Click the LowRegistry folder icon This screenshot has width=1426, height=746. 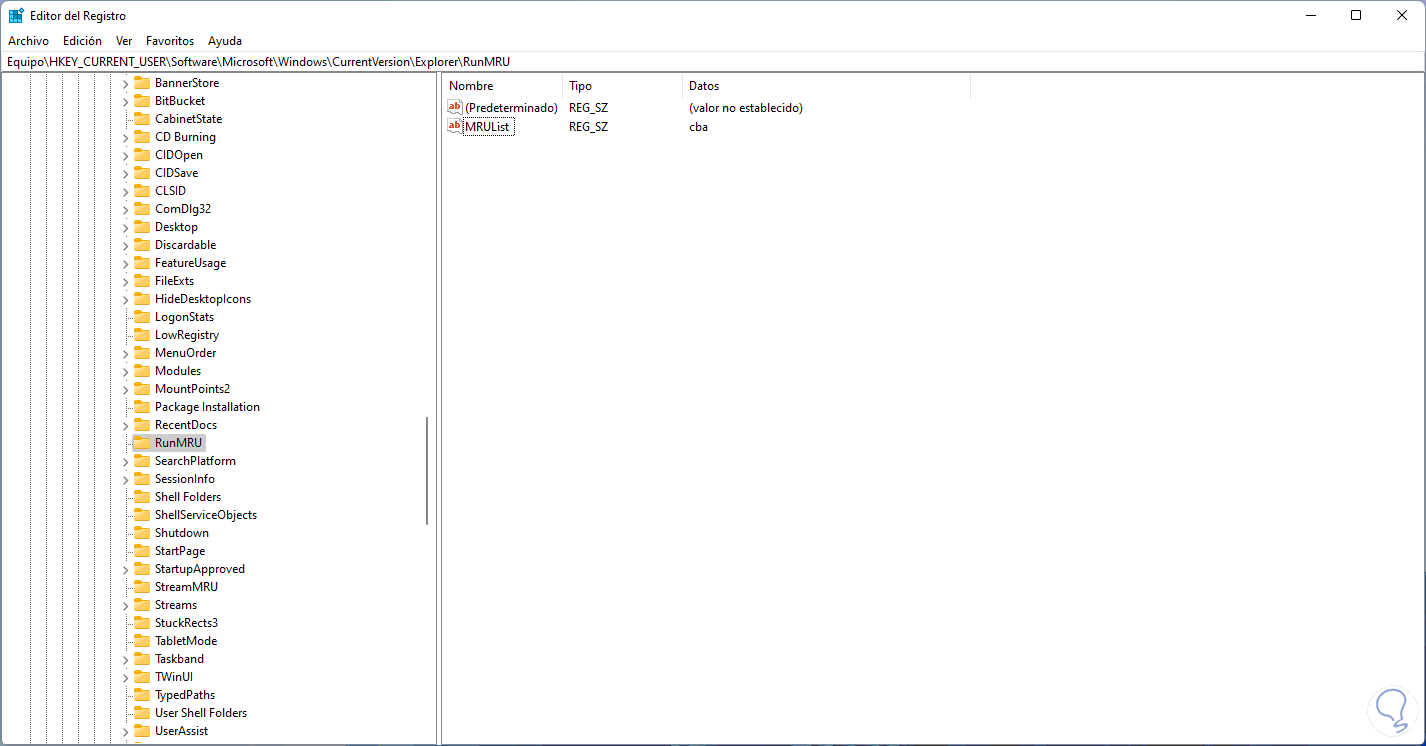pyautogui.click(x=141, y=335)
